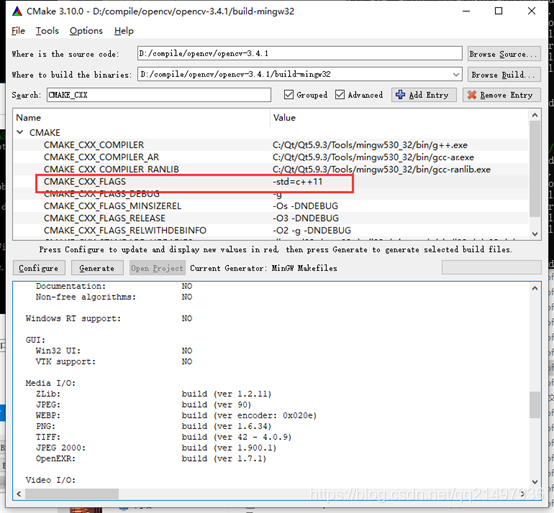Click the cache list vertical scrollbar thumb
The height and width of the screenshot is (513, 554).
pos(535,169)
